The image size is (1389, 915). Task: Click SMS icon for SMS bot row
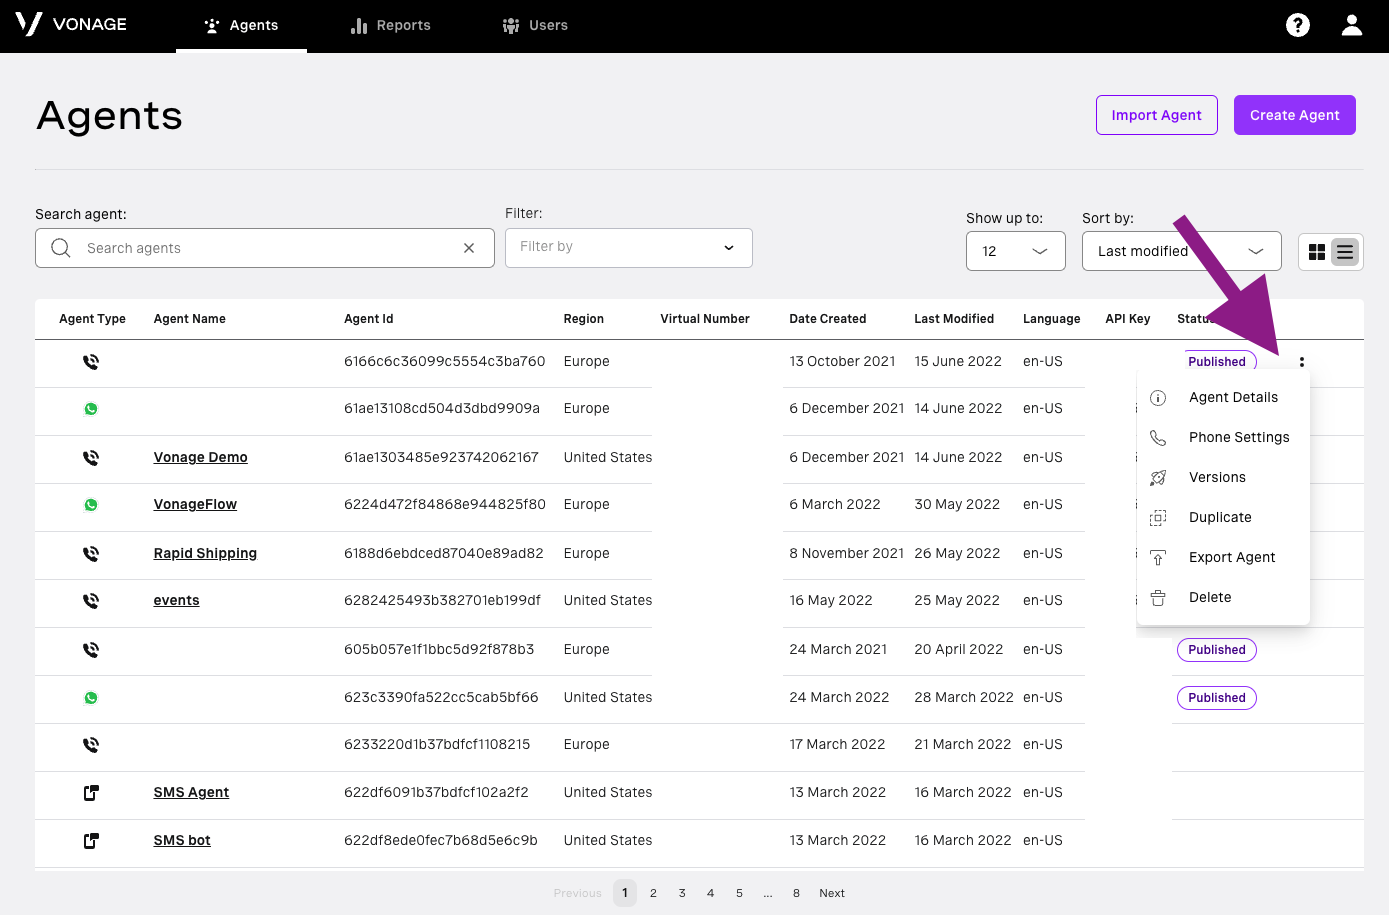click(x=91, y=841)
